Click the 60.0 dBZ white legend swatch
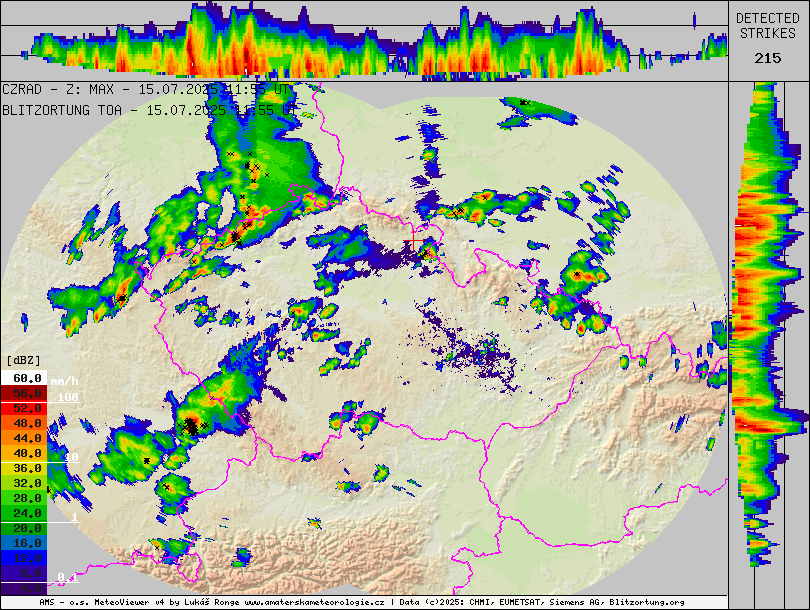 click(x=24, y=378)
